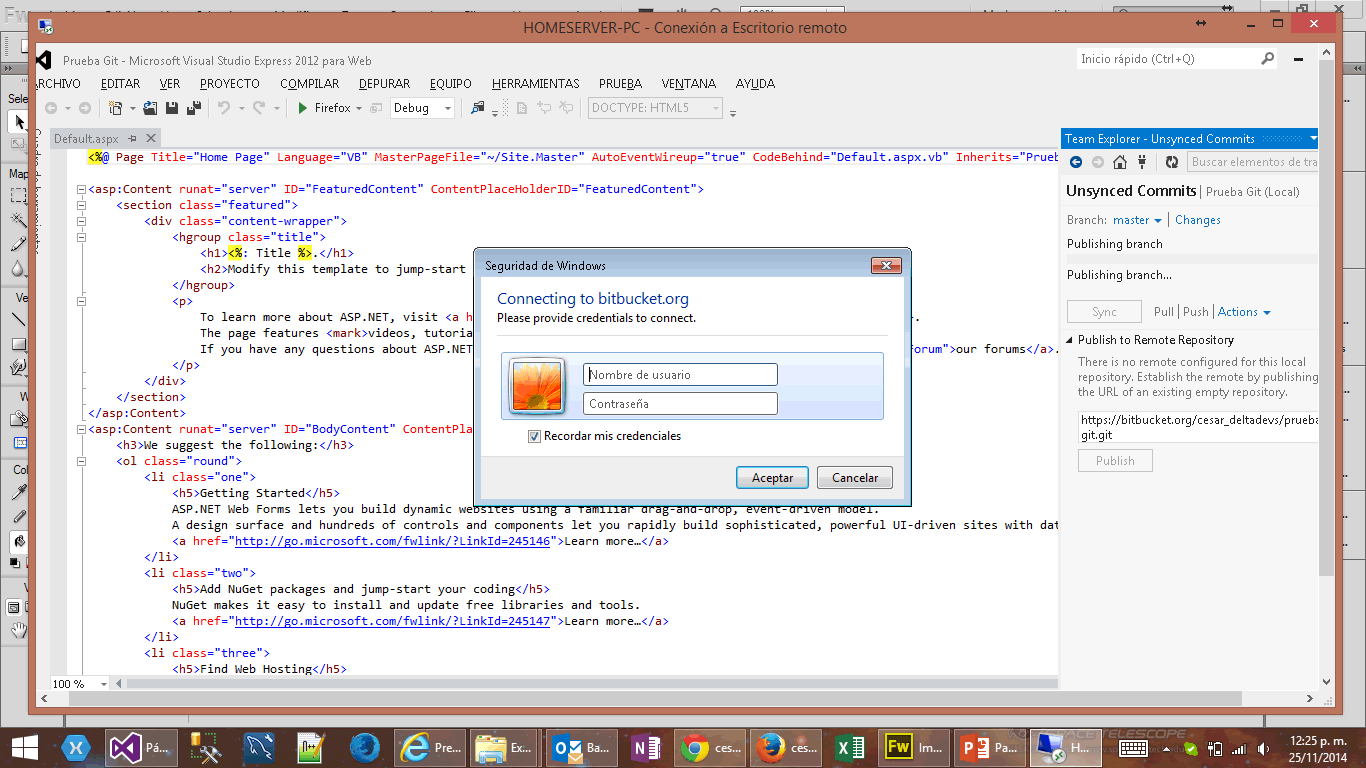Open the COMPILAR menu
This screenshot has width=1366, height=768.
[x=309, y=84]
